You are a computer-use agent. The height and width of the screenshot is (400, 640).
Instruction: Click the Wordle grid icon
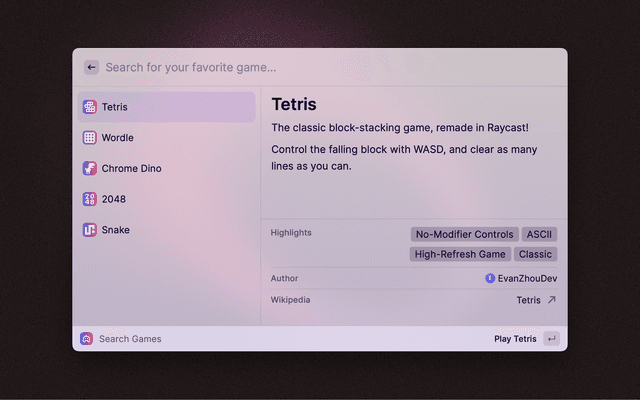pyautogui.click(x=90, y=138)
